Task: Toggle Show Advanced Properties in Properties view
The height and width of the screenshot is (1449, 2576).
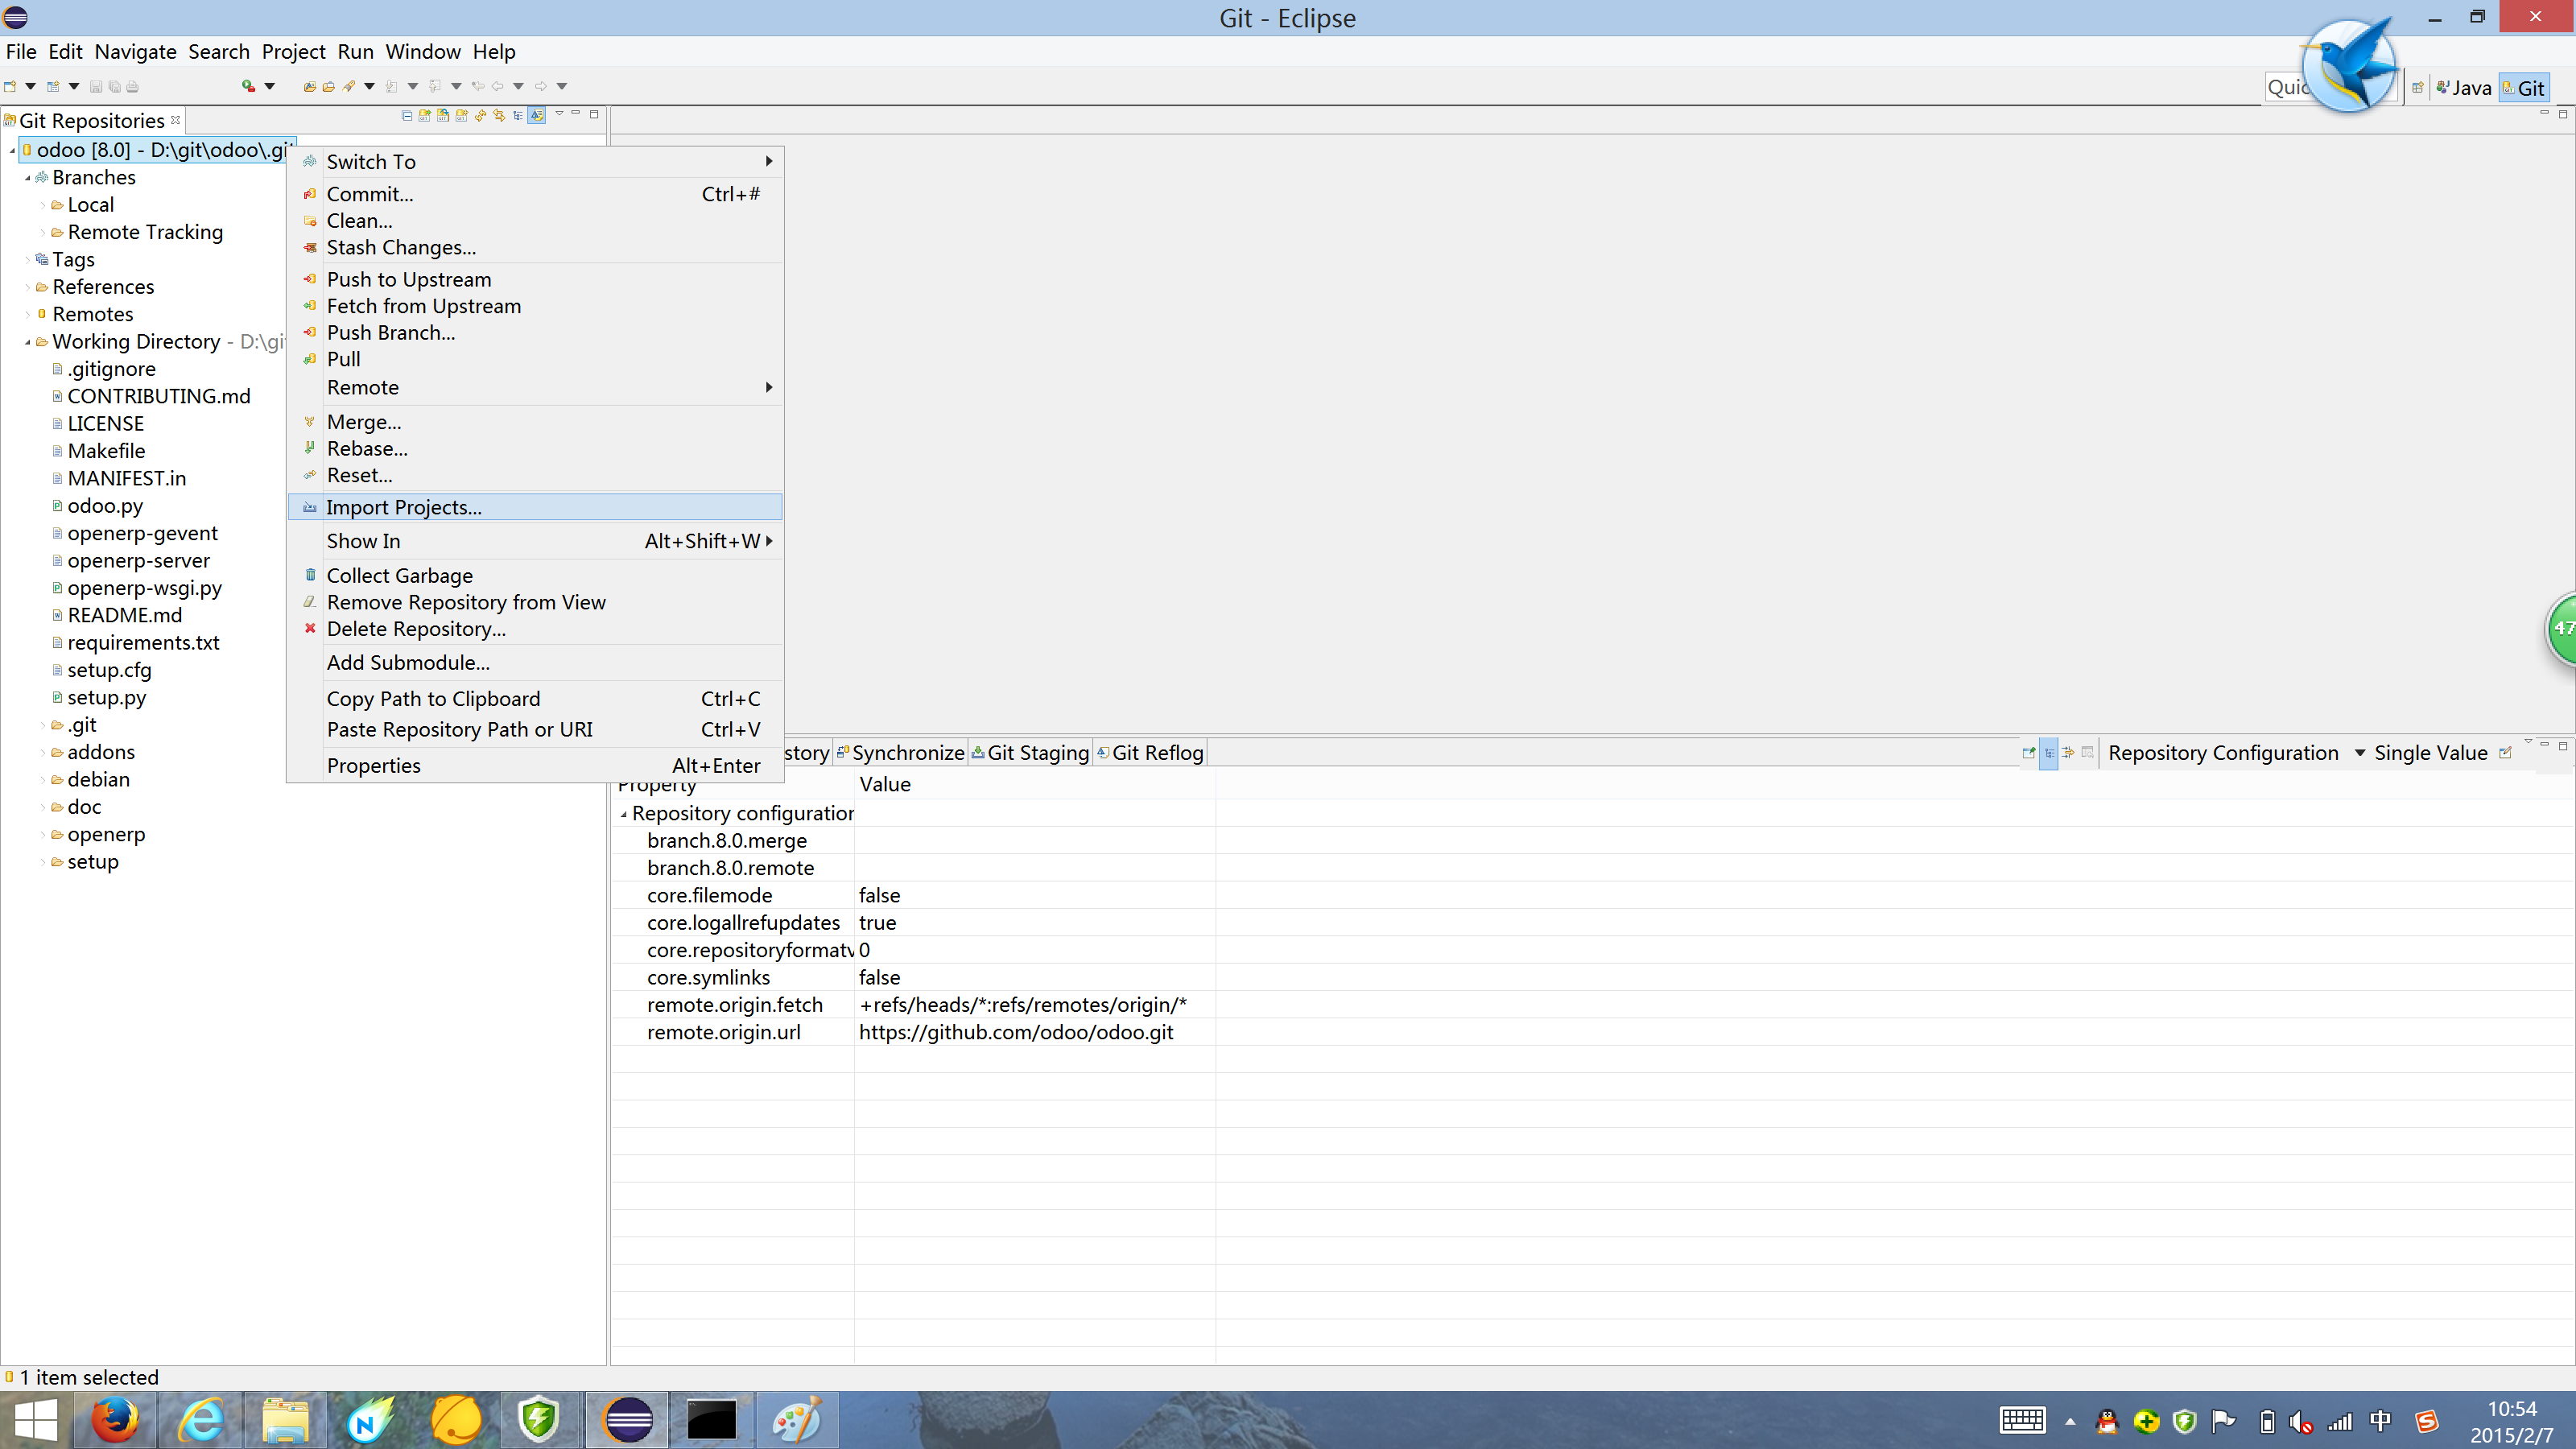Action: pos(2068,753)
